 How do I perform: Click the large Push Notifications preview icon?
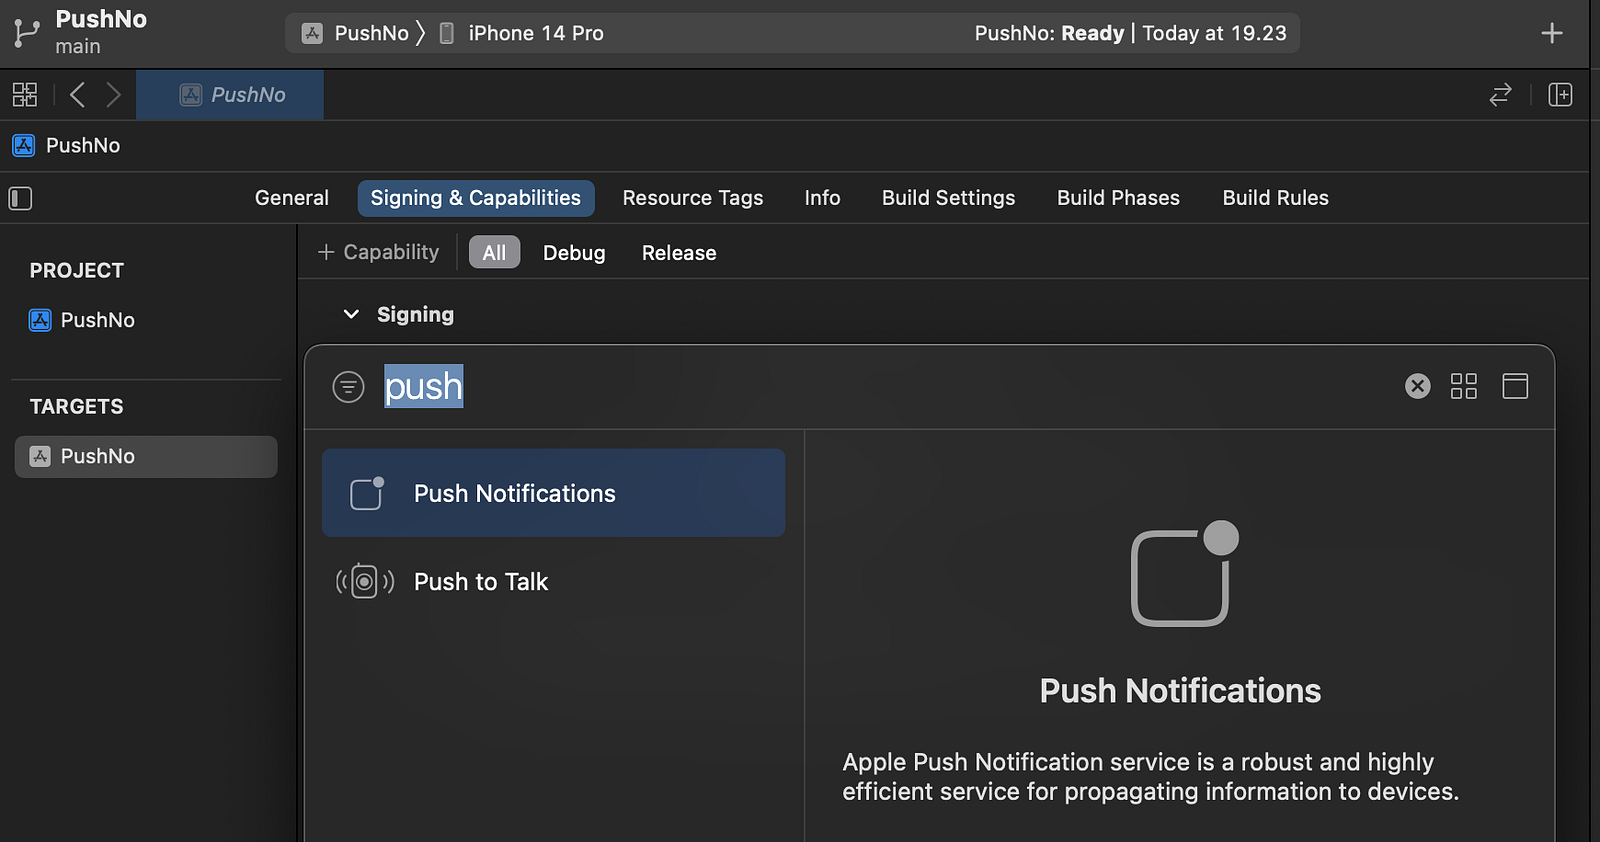pos(1184,574)
